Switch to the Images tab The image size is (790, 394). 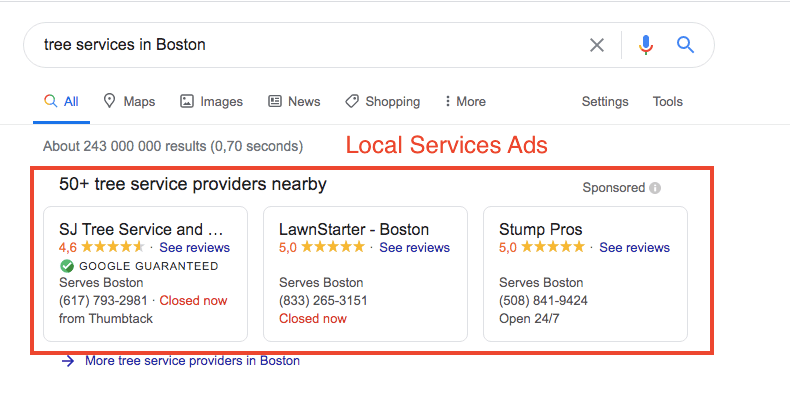211,101
